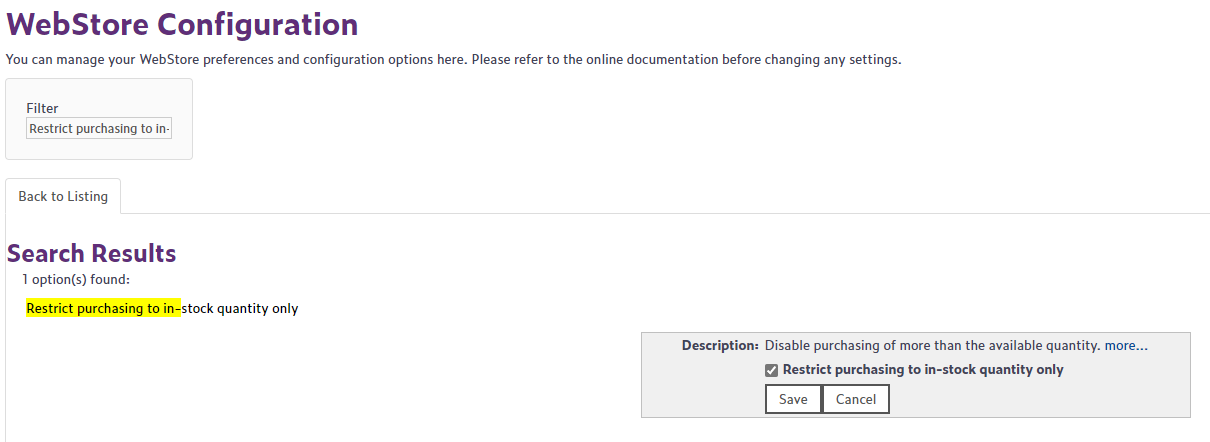This screenshot has height=442, width=1210.
Task: Untick the Restrict purchasing to in-stock checkbox
Action: 771,370
